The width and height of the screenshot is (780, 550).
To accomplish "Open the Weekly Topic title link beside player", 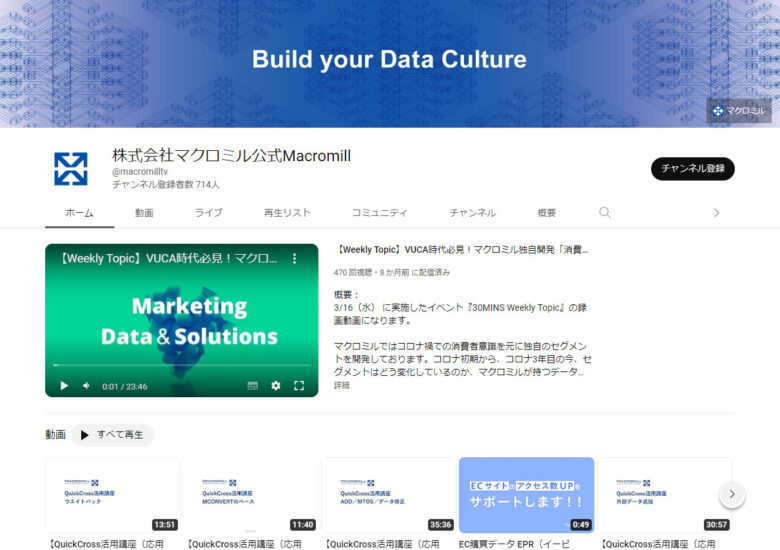I will coord(461,250).
